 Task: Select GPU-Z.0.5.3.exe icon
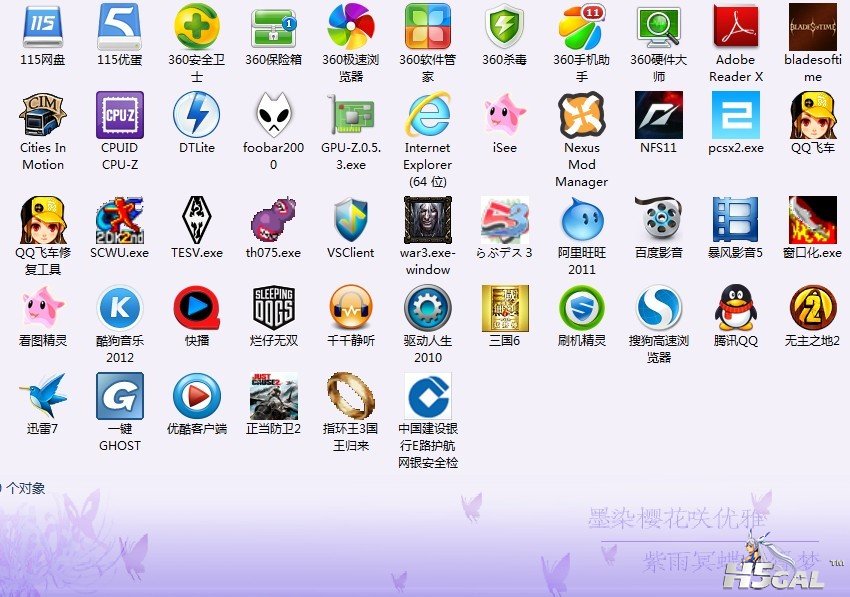click(351, 114)
